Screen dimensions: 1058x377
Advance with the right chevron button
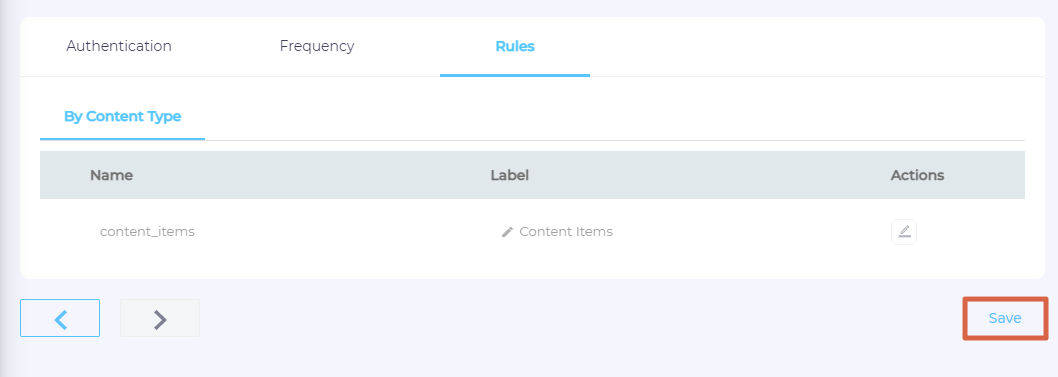pos(160,318)
